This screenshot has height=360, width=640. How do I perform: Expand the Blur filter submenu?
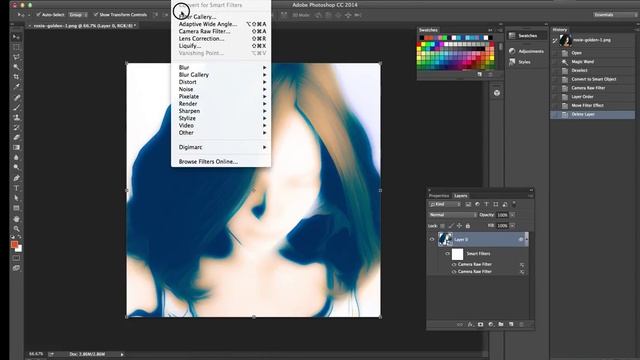[x=221, y=67]
